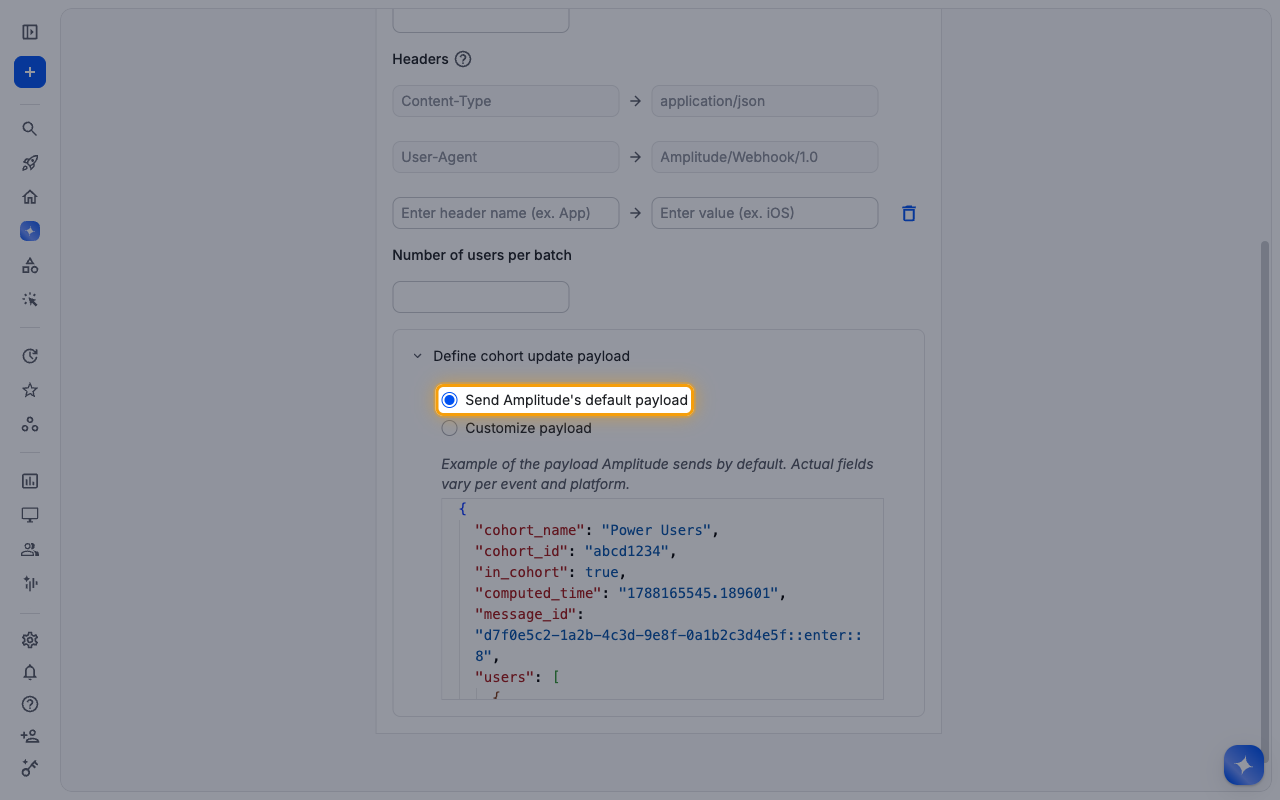Viewport: 1280px width, 800px height.
Task: Click the "1788165545.189601" computed time value
Action: [x=699, y=593]
